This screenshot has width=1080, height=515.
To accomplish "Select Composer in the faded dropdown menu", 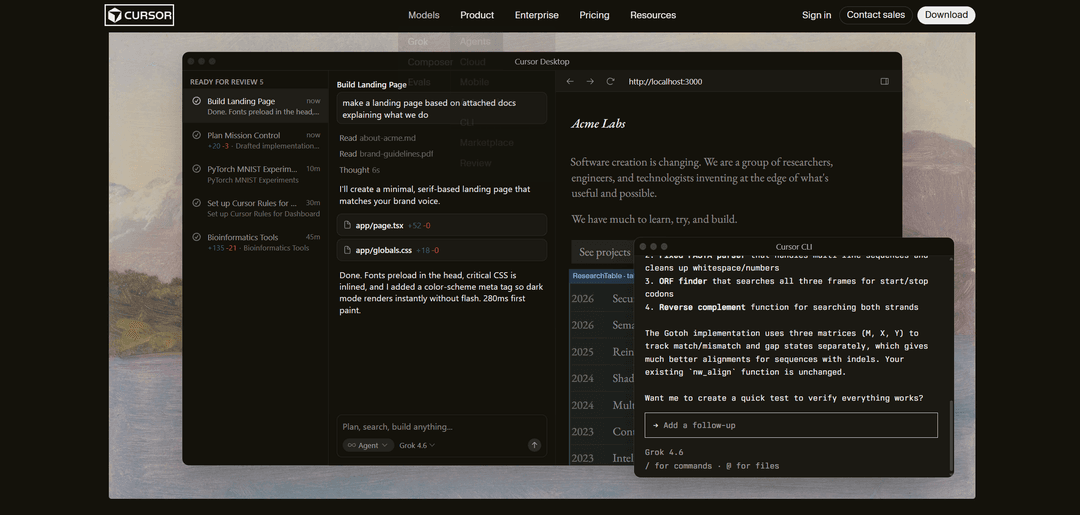I will (430, 62).
